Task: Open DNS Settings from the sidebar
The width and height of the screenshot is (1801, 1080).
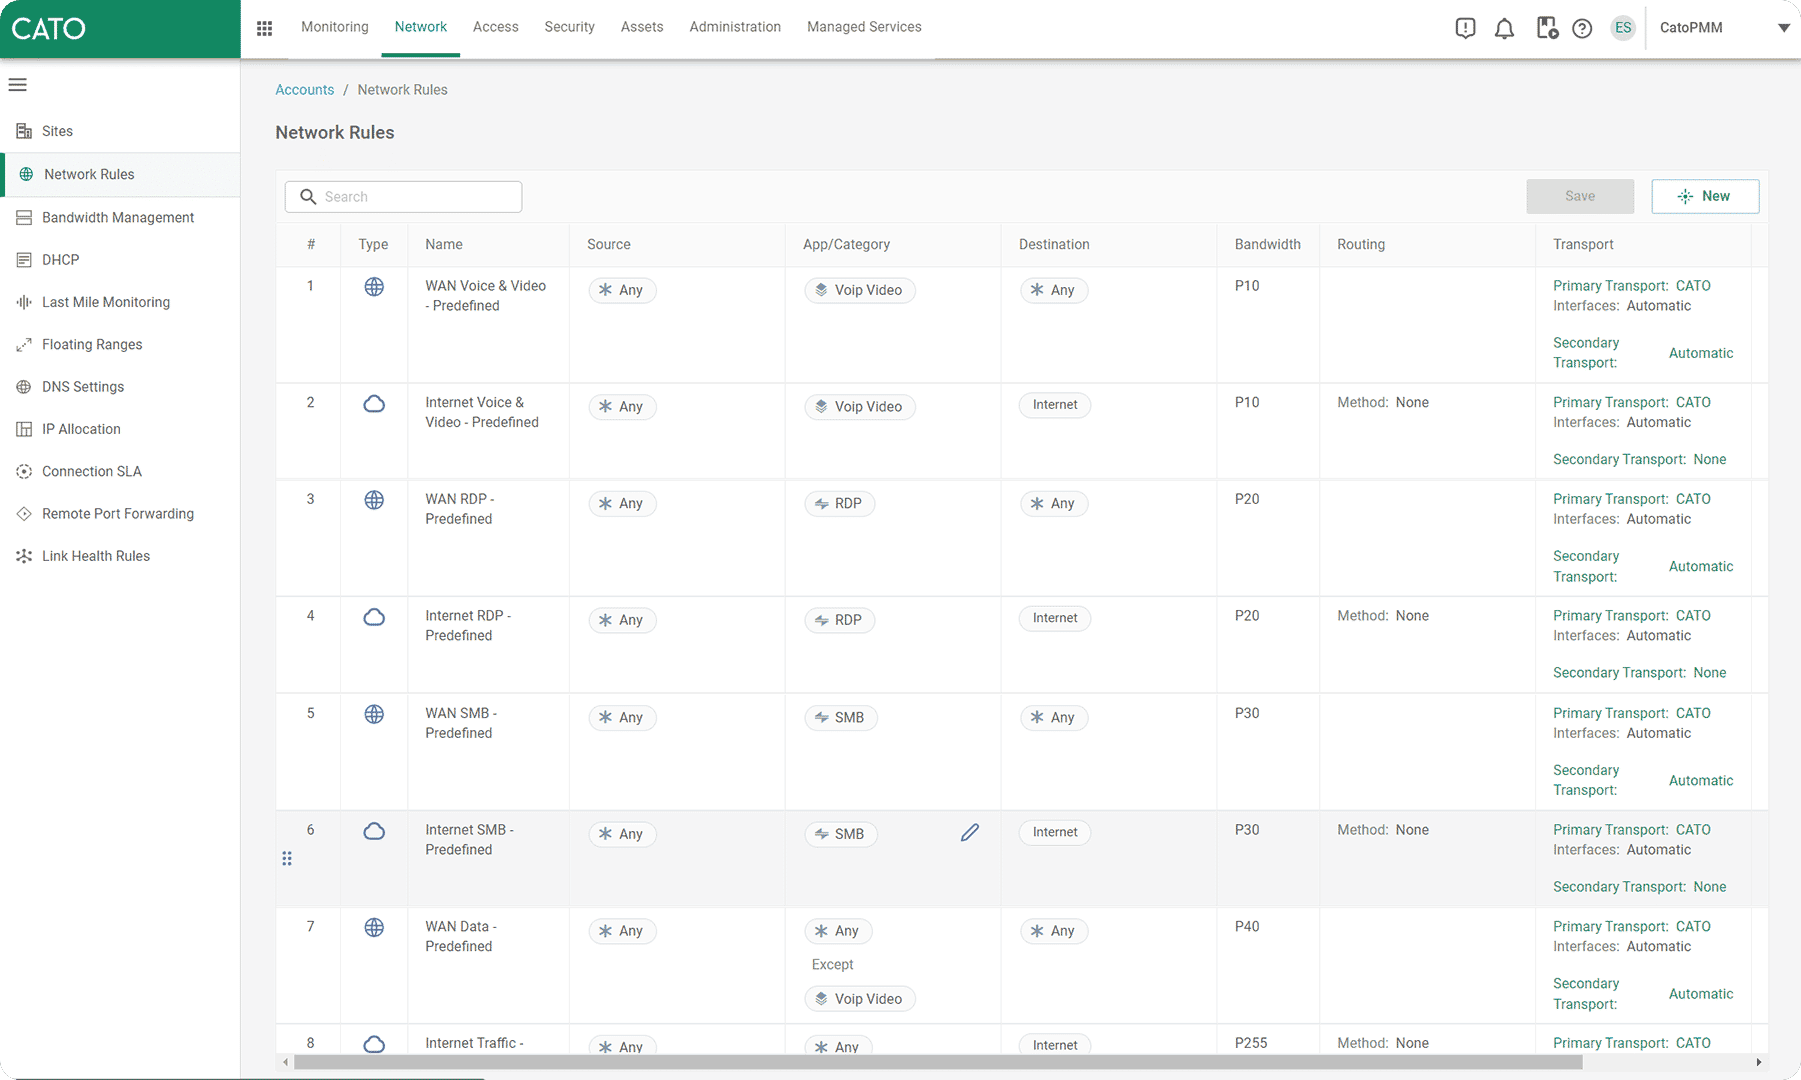Action: tap(83, 387)
